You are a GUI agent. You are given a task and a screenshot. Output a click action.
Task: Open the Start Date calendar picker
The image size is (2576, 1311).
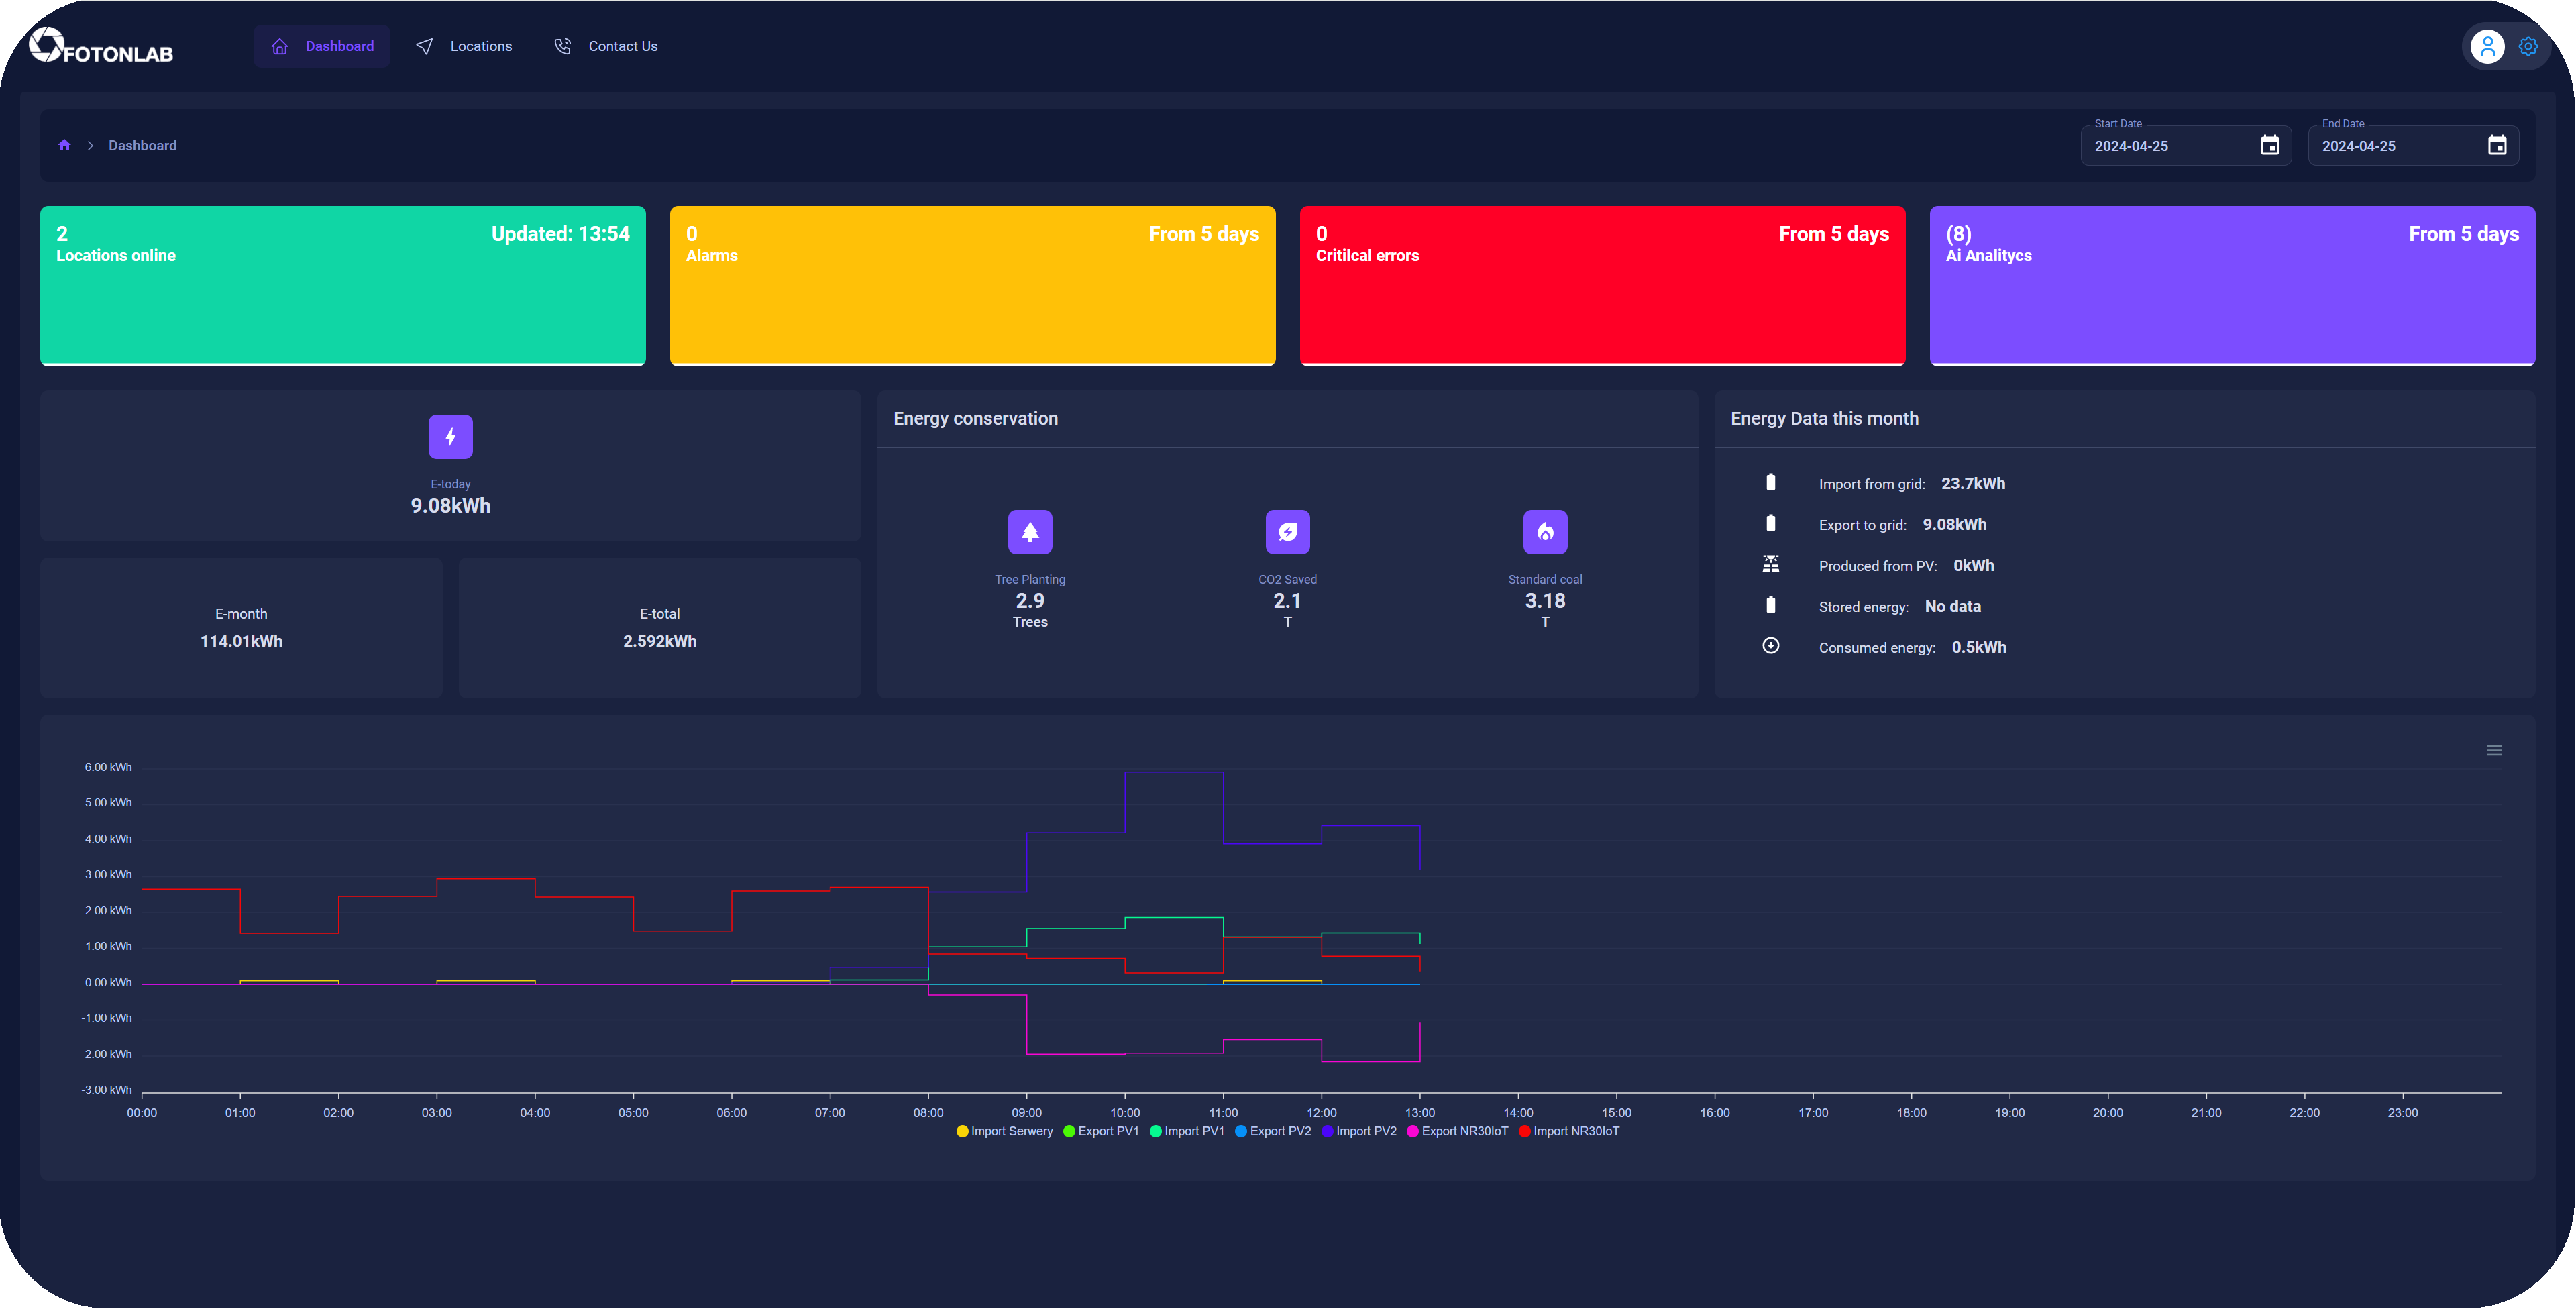pos(2270,146)
